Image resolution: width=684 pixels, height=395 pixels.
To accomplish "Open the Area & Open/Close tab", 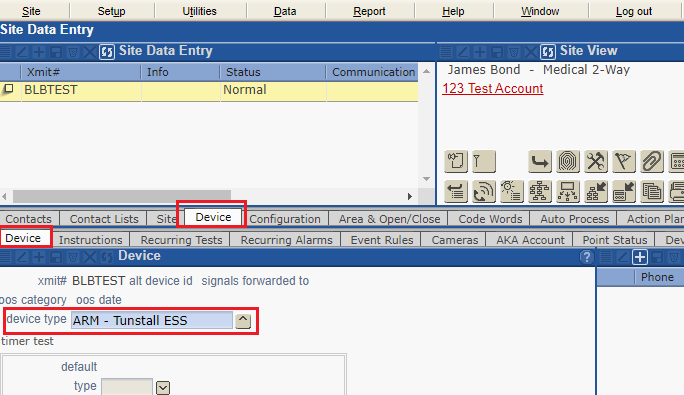I will [x=390, y=219].
